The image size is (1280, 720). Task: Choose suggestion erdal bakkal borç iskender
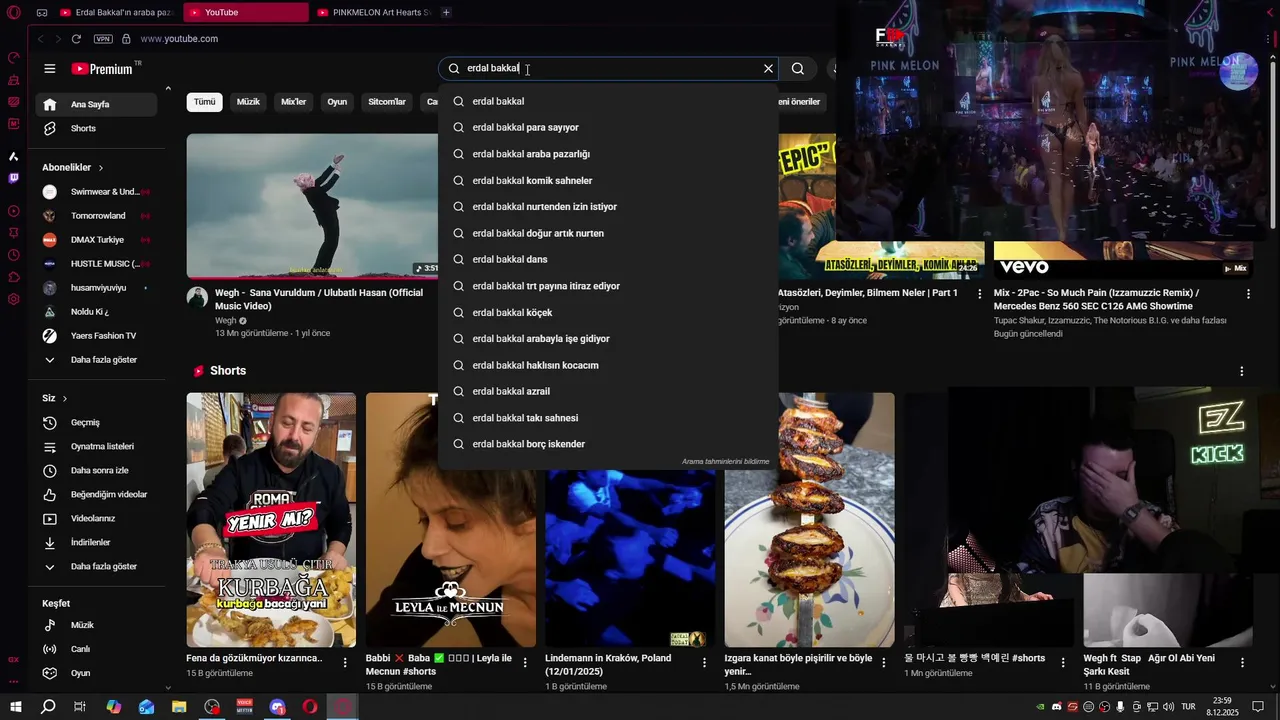pyautogui.click(x=608, y=444)
